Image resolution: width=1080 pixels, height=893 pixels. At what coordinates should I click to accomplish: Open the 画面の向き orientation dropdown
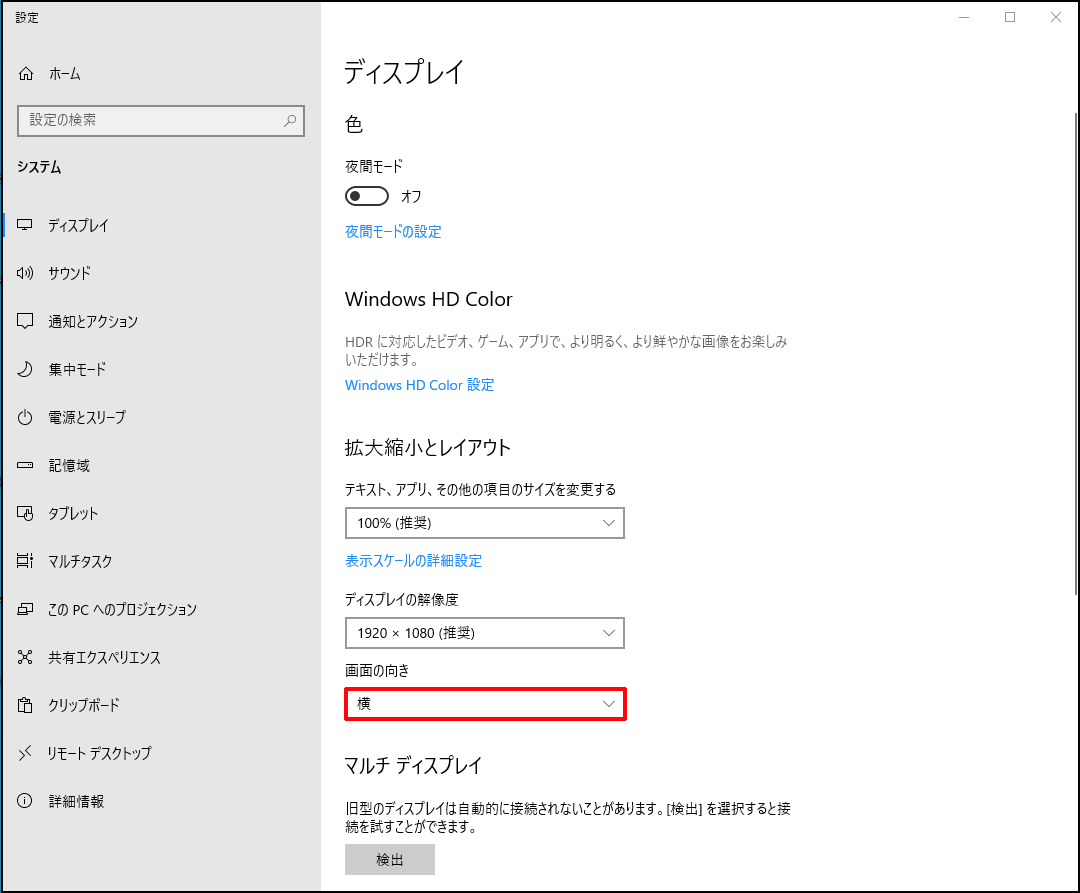(x=484, y=704)
